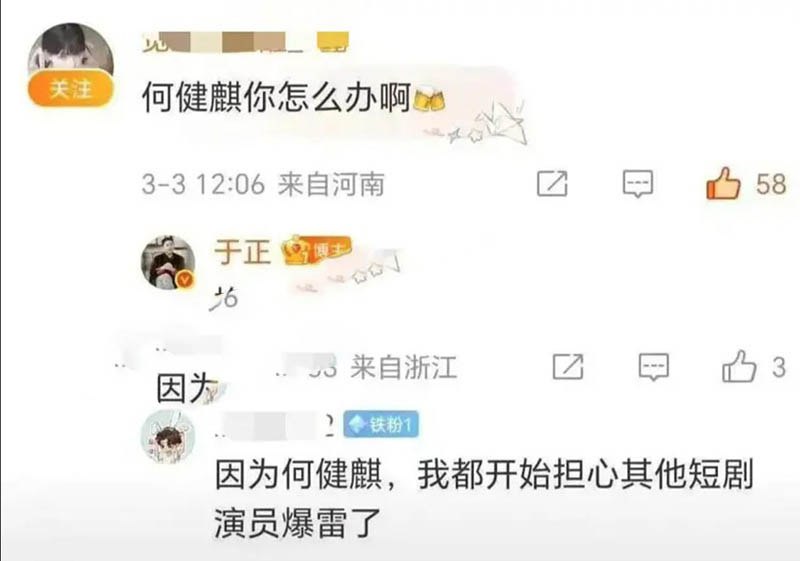
Task: Tap the orange 关注 follow button
Action: (x=70, y=89)
